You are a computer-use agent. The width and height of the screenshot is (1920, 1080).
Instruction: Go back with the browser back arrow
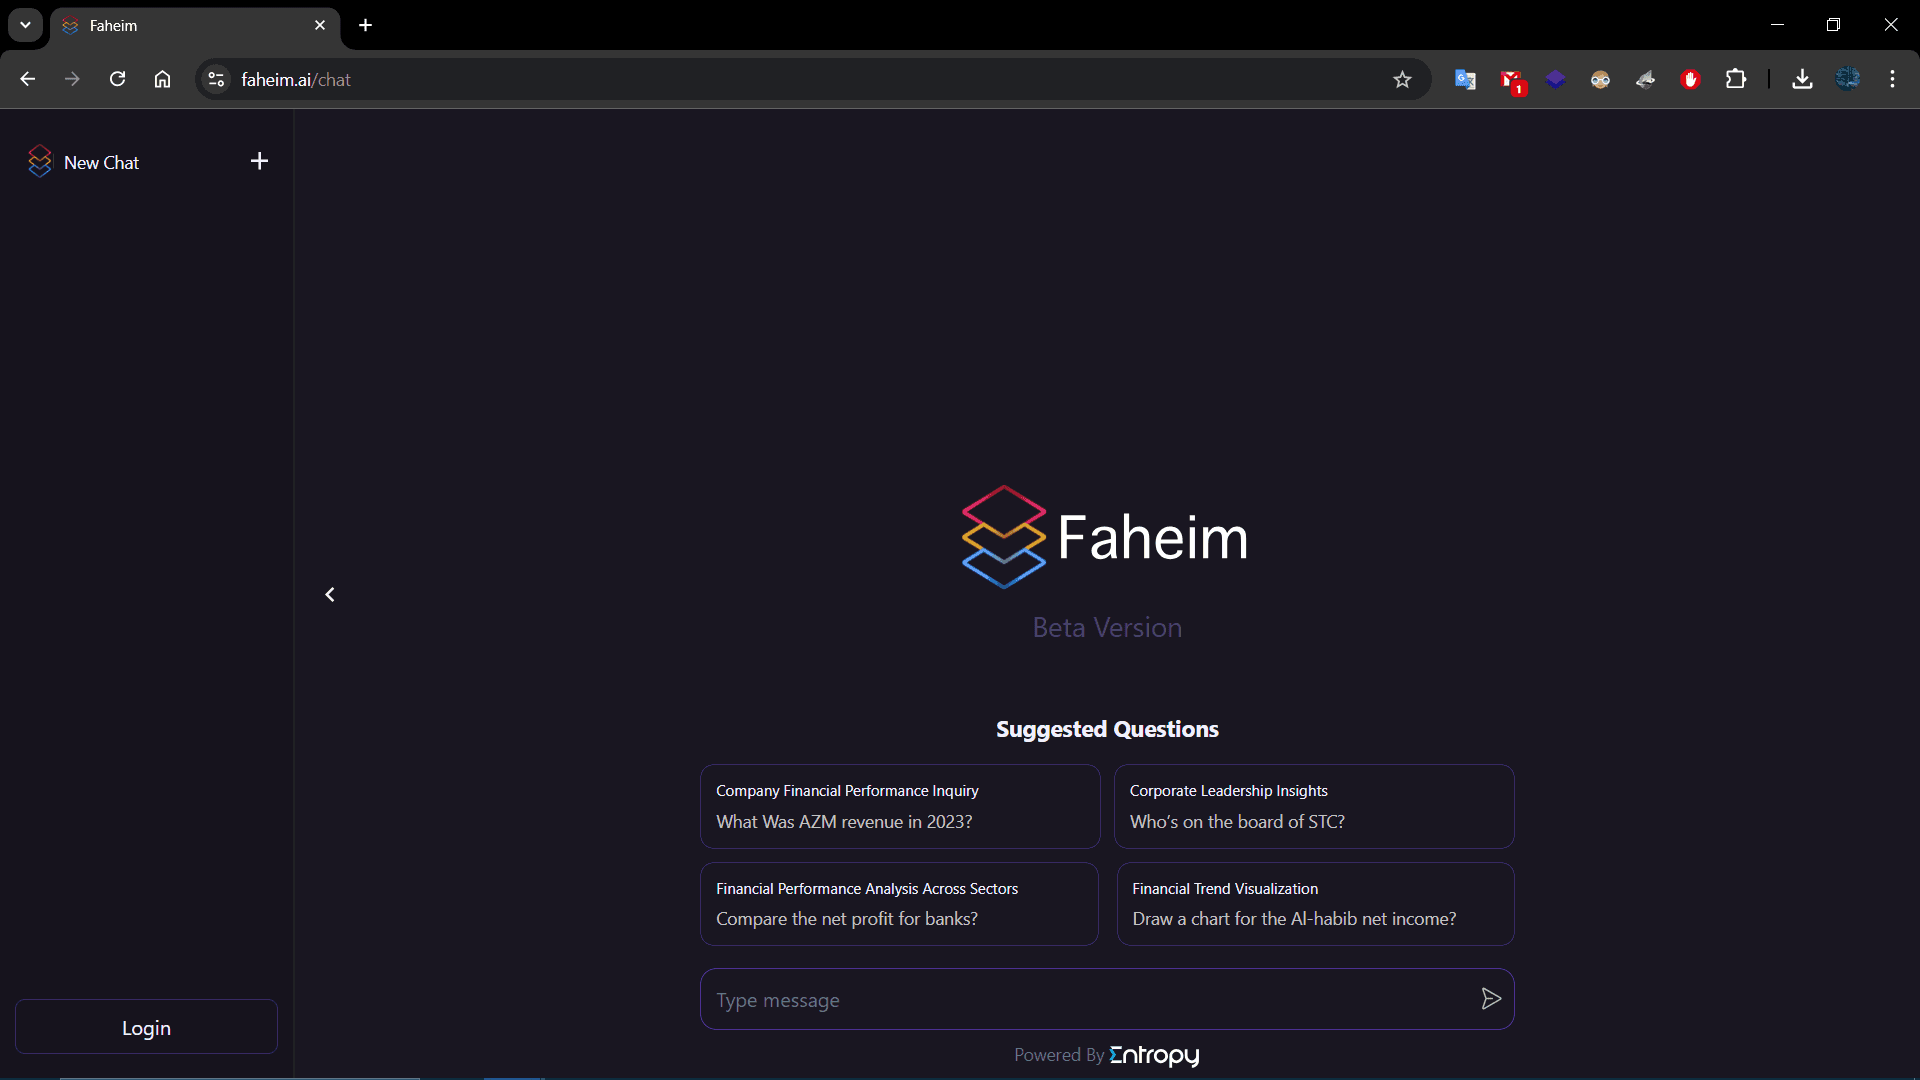[x=27, y=79]
